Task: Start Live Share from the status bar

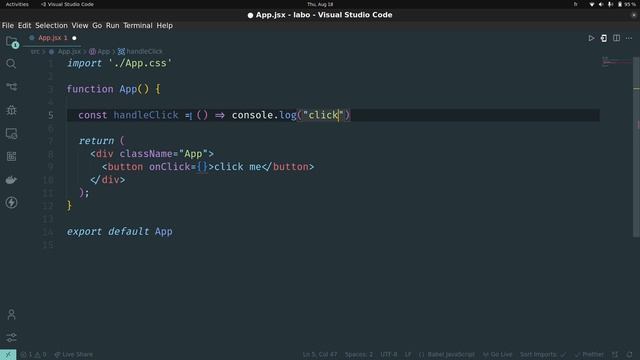Action: (73, 355)
